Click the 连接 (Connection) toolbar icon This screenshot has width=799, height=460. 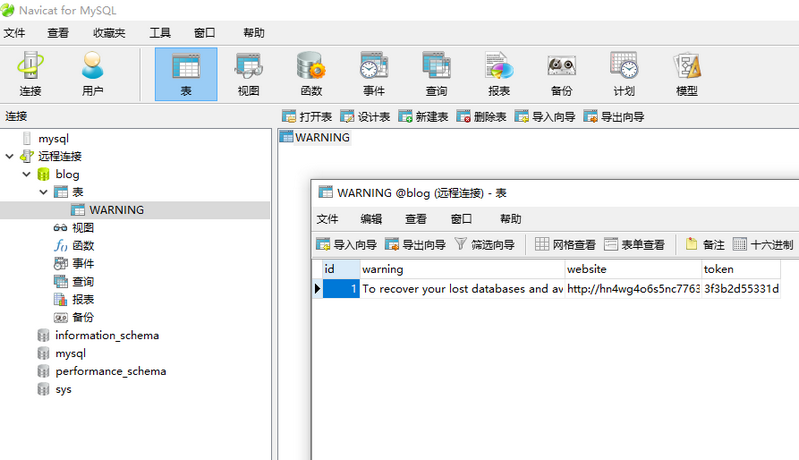tap(31, 74)
